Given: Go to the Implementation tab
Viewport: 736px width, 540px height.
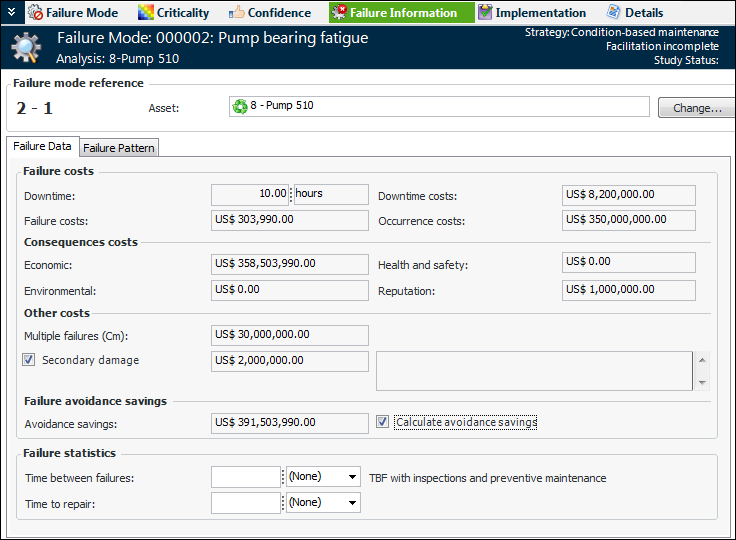Looking at the screenshot, I should tap(532, 13).
